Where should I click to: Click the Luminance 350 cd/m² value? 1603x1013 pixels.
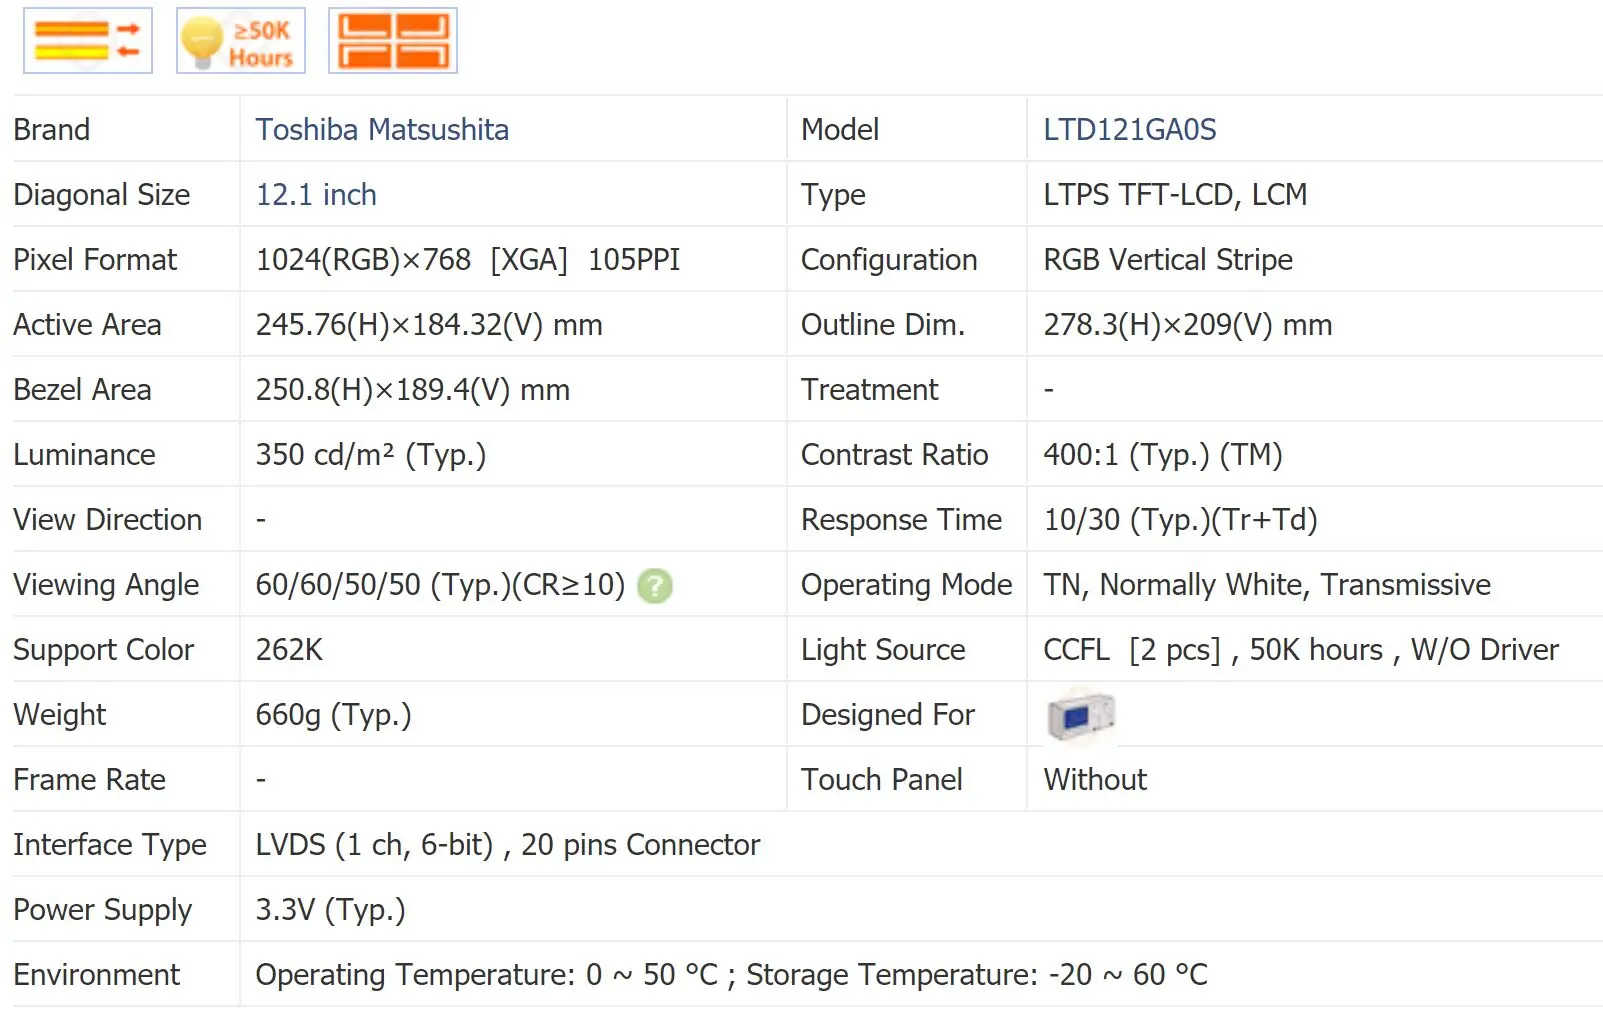pos(370,455)
